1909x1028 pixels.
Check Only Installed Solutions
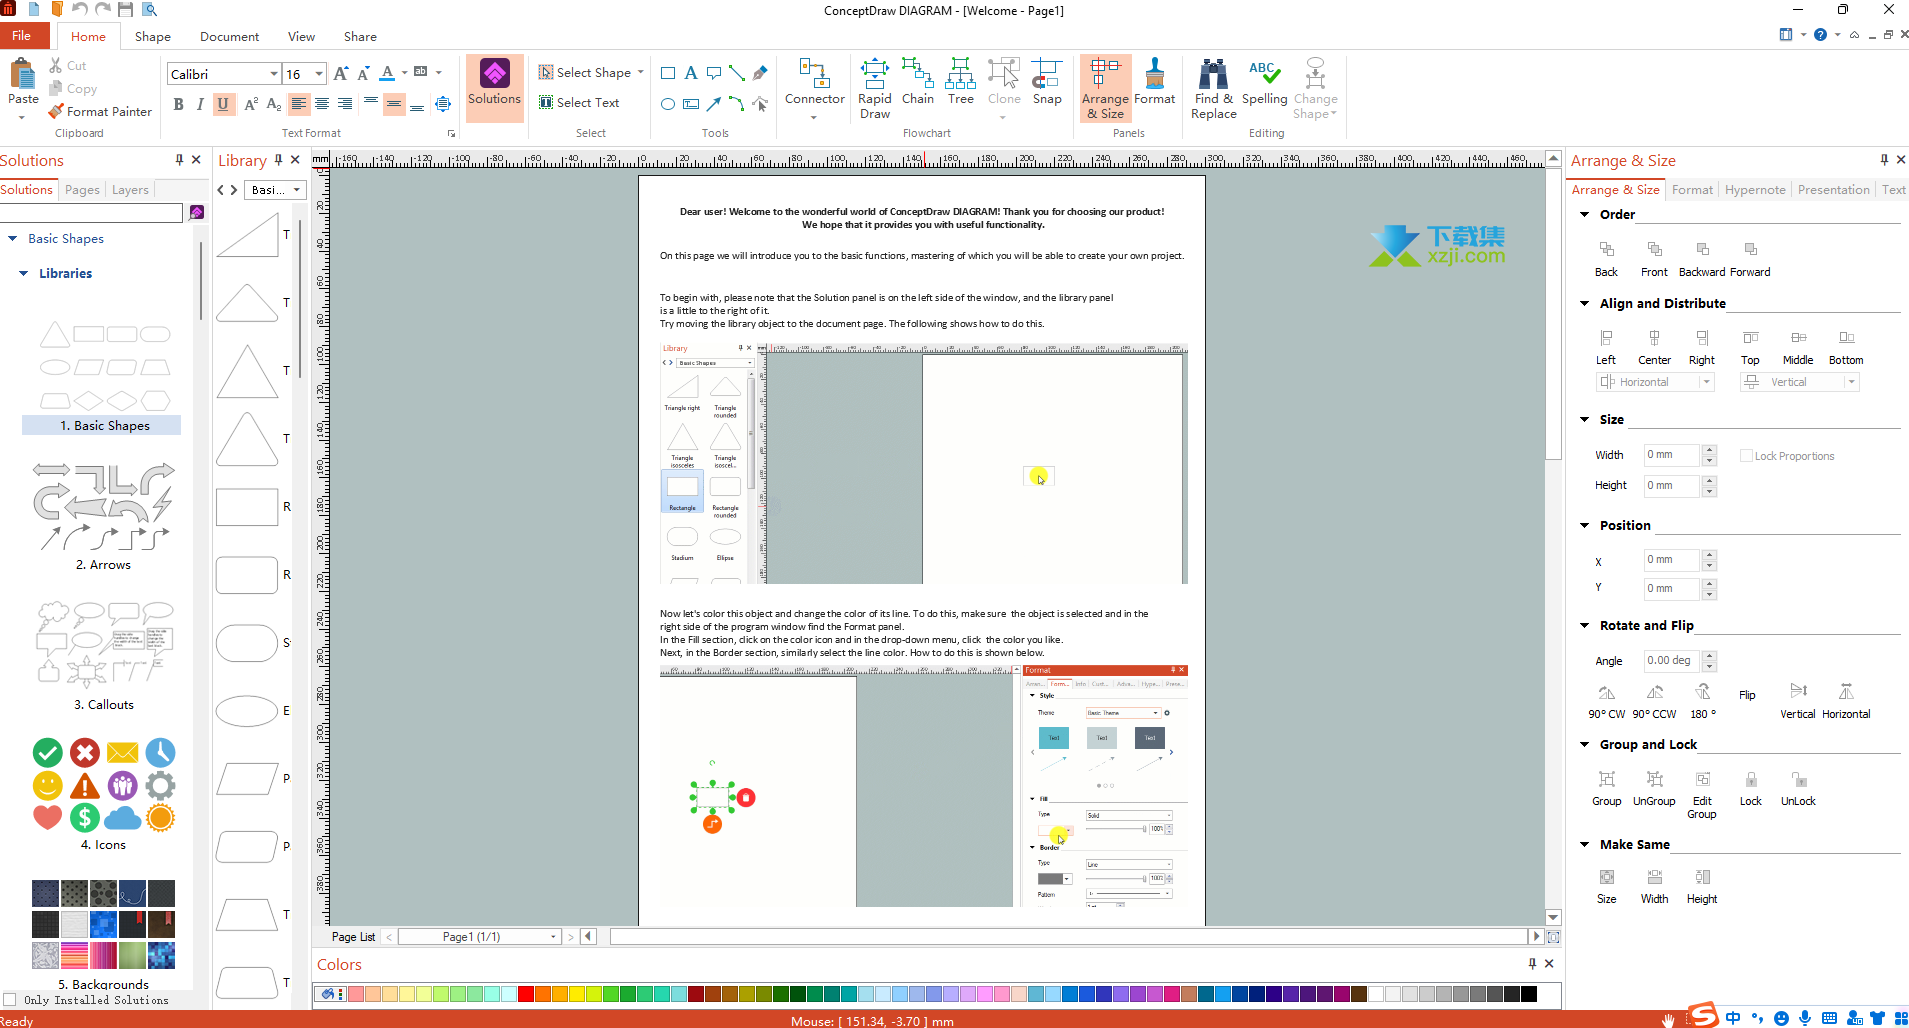(10, 1000)
